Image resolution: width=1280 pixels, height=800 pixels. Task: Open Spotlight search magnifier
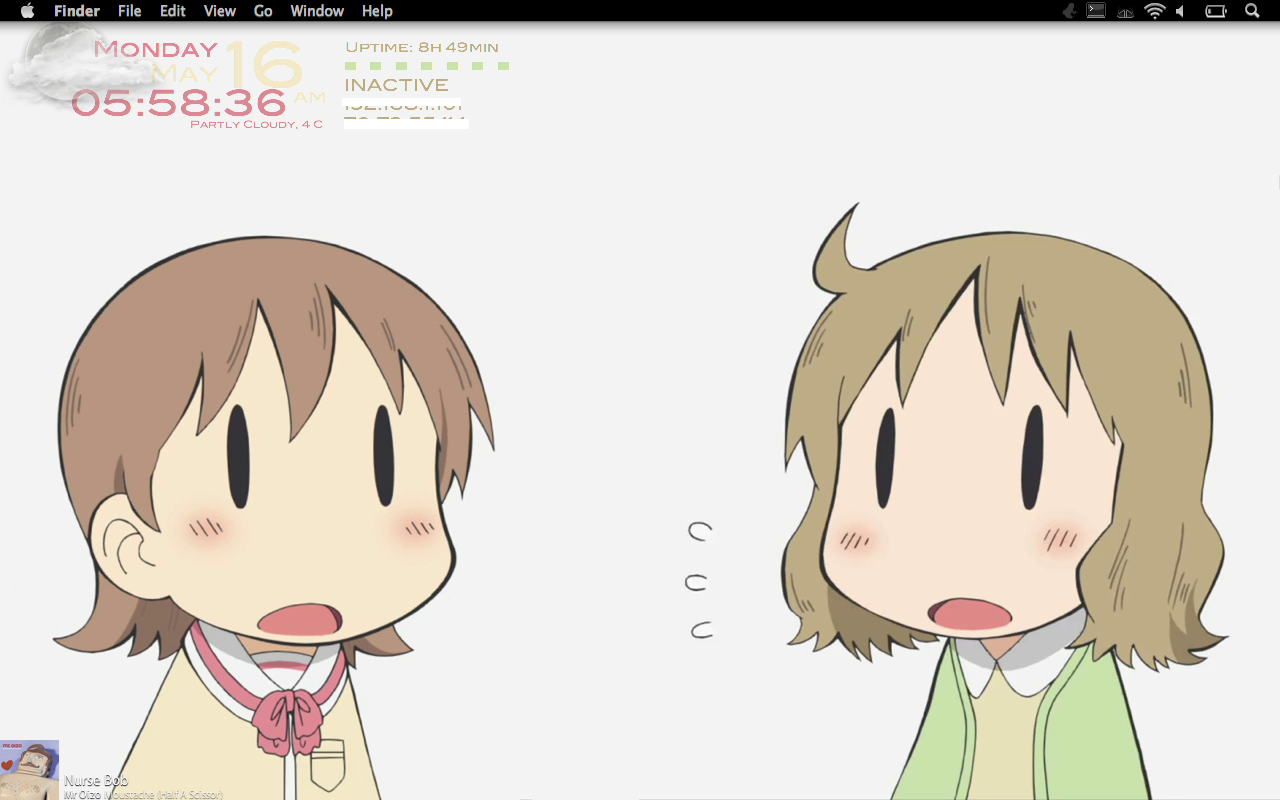(x=1252, y=11)
